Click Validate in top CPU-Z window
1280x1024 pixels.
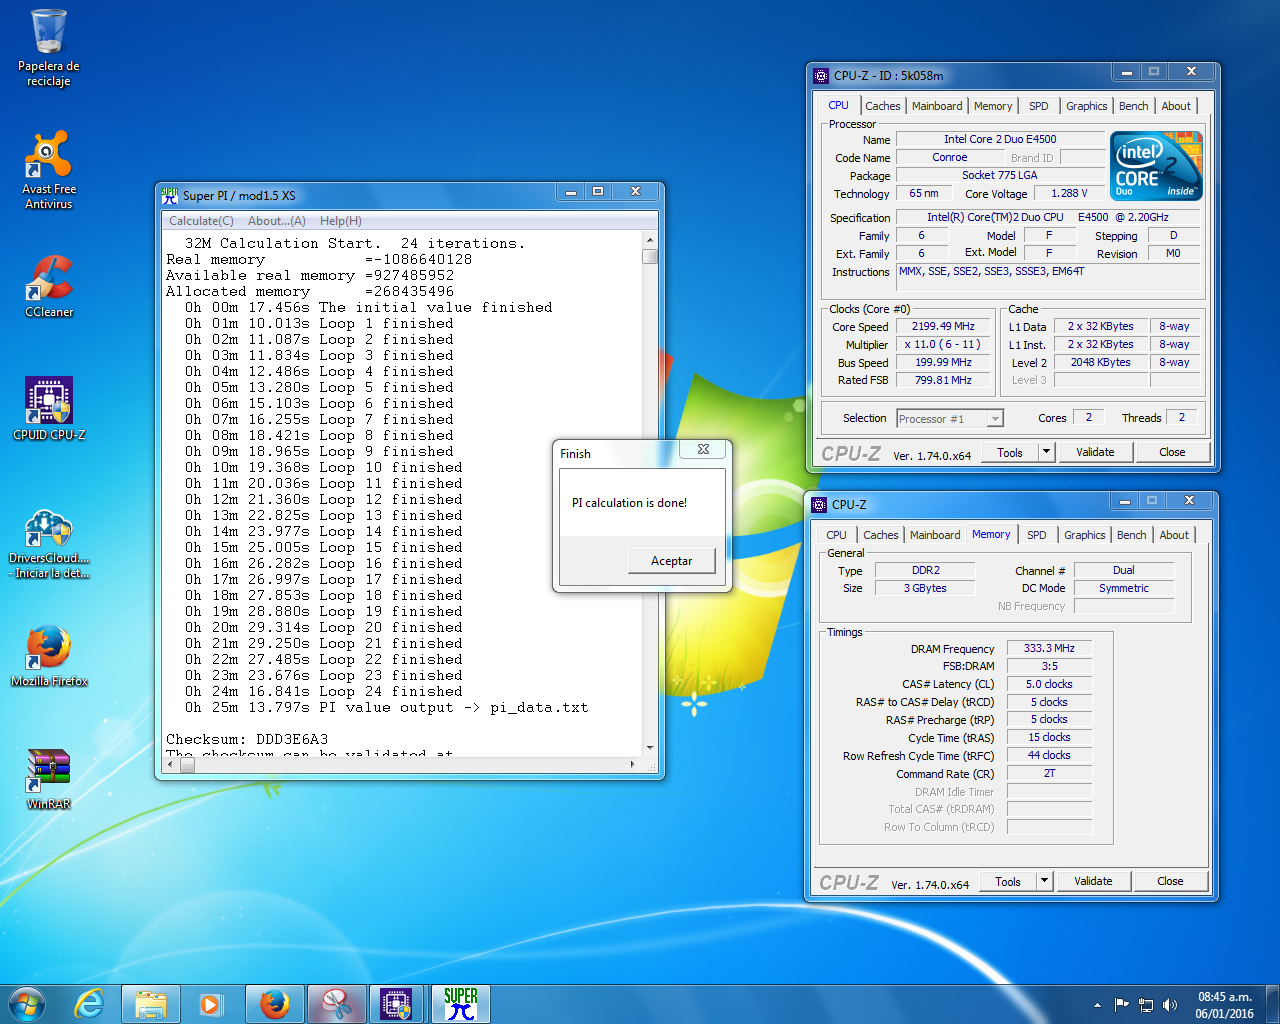(1095, 452)
